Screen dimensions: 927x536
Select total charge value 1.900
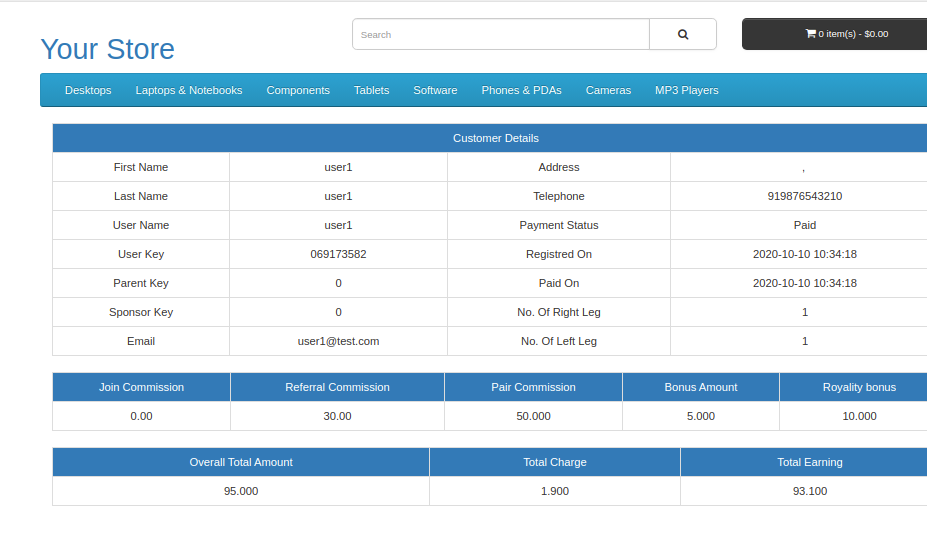pyautogui.click(x=555, y=491)
